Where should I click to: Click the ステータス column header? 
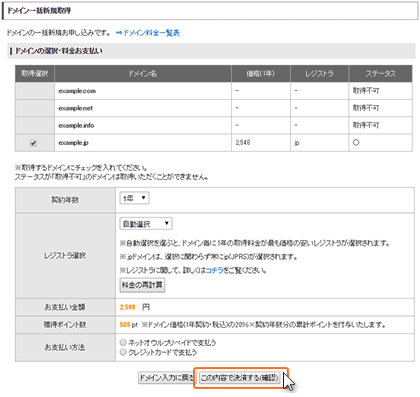point(381,74)
